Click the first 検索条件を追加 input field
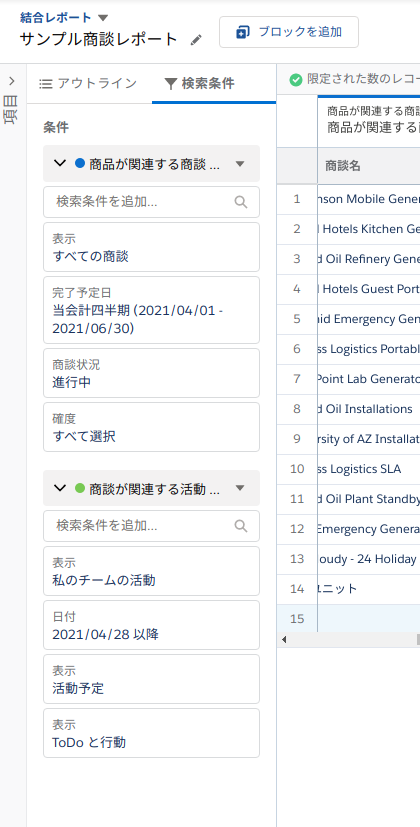This screenshot has height=827, width=420. coord(151,201)
